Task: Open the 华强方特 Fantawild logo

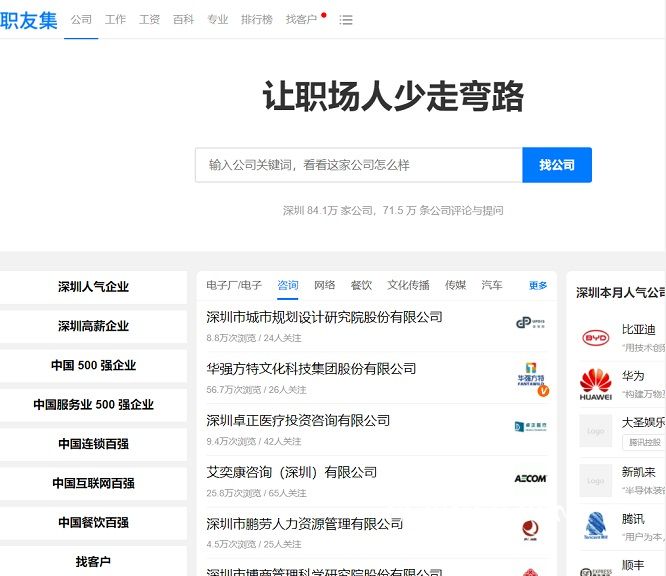Action: tap(531, 375)
